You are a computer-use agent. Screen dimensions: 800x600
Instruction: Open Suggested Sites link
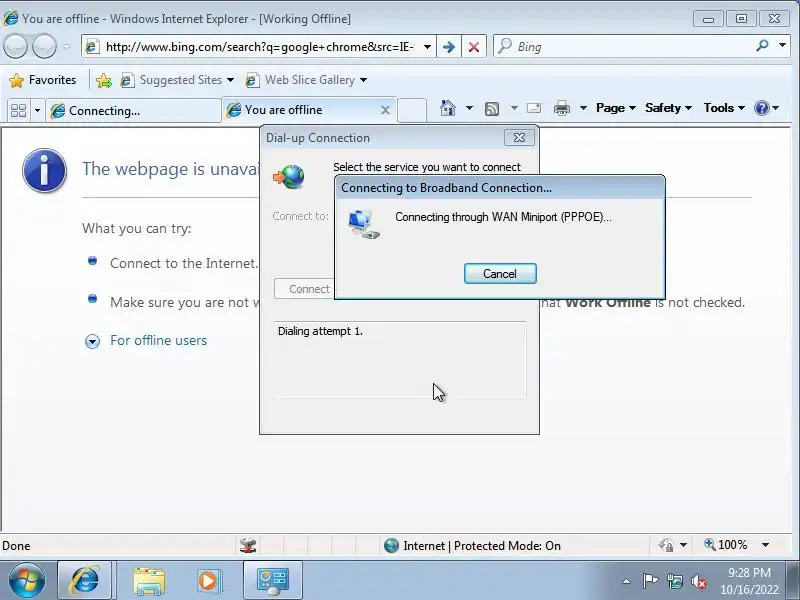(x=177, y=80)
